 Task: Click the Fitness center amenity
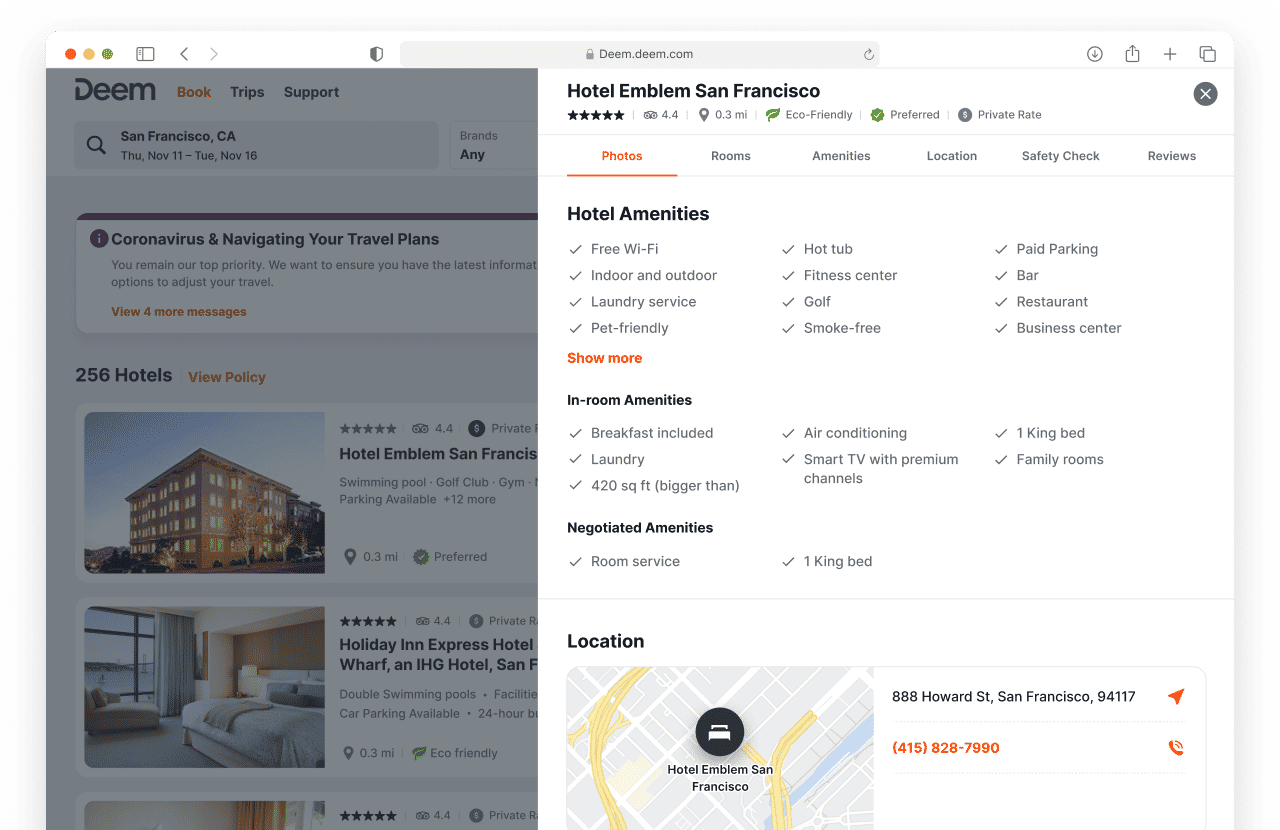pos(850,276)
